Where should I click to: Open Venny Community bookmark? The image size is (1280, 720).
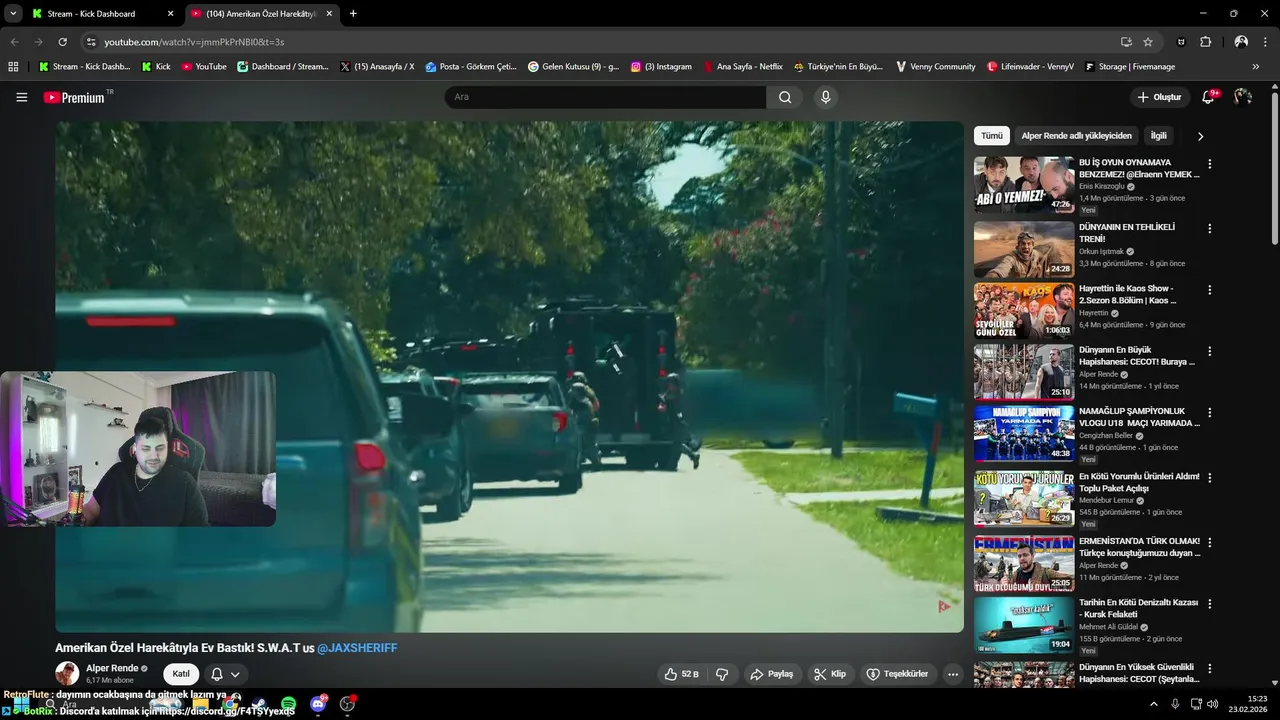click(934, 67)
